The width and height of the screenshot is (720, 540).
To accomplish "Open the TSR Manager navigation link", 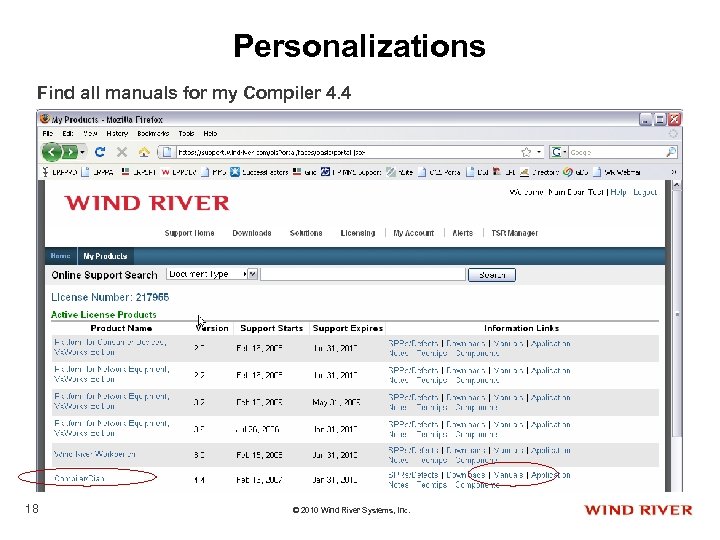I will (x=514, y=233).
